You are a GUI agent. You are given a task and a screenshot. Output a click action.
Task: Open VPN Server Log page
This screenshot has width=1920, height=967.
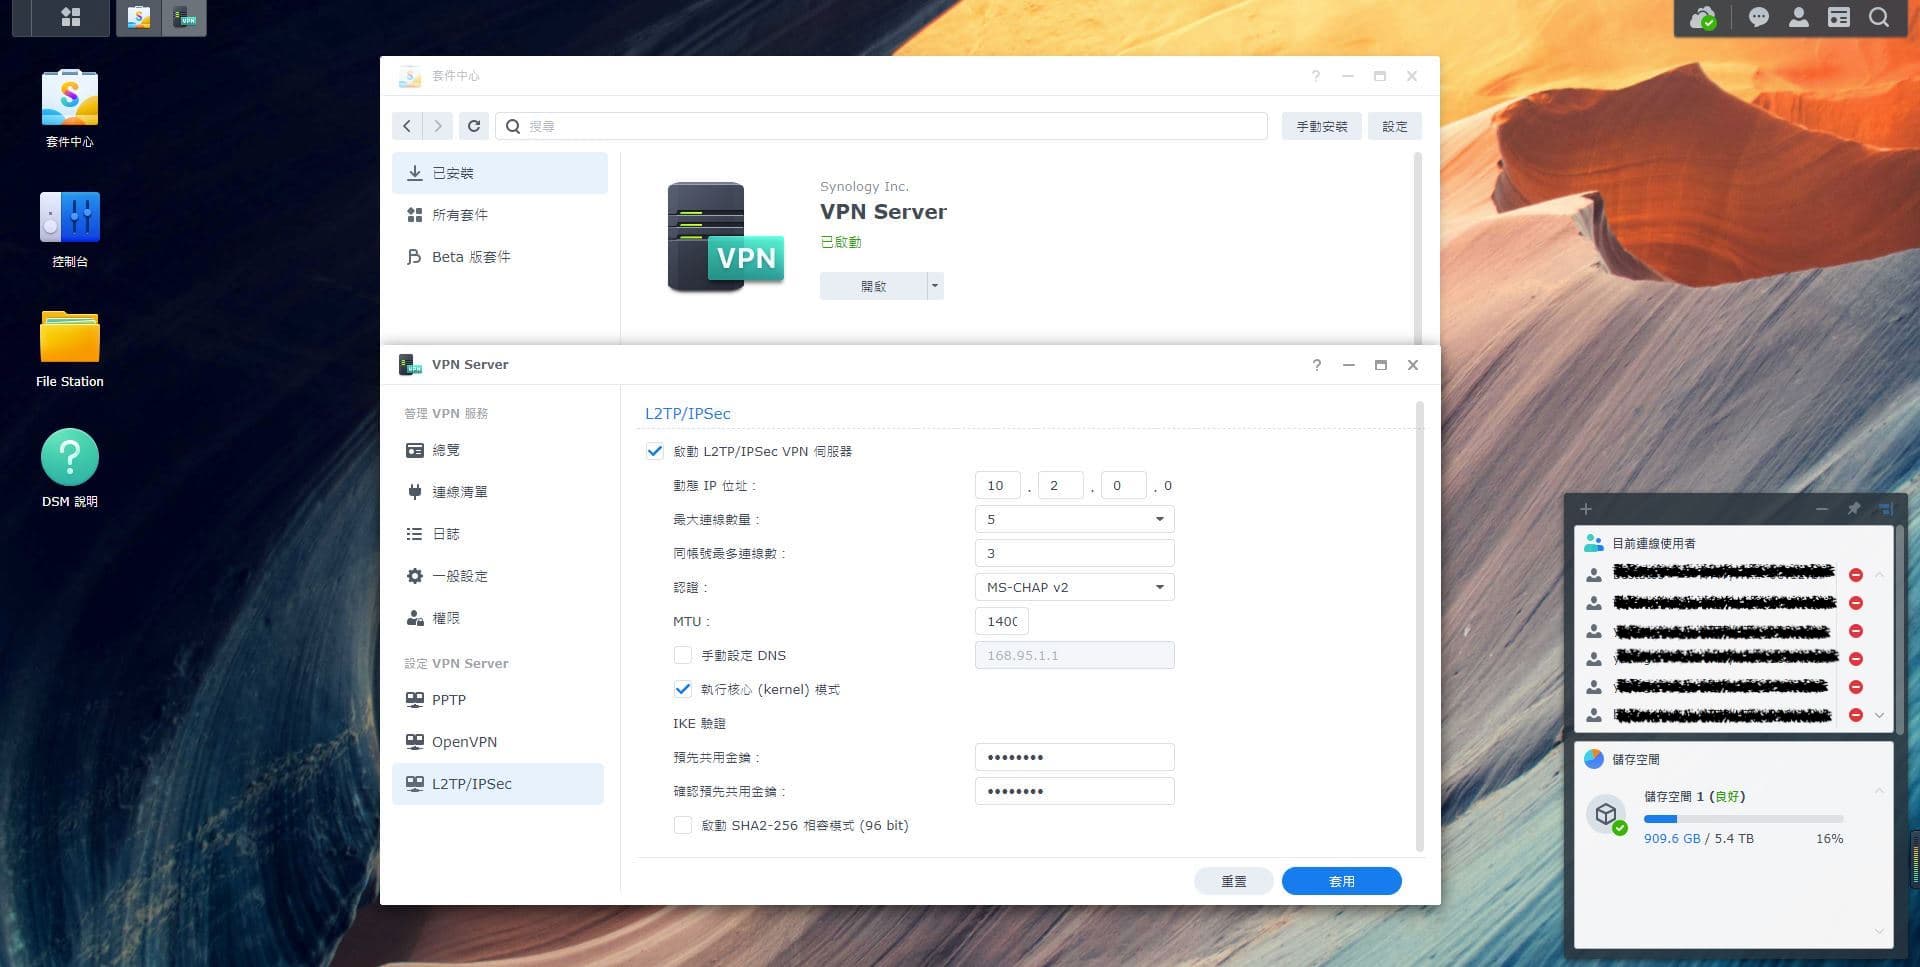[x=498, y=534]
